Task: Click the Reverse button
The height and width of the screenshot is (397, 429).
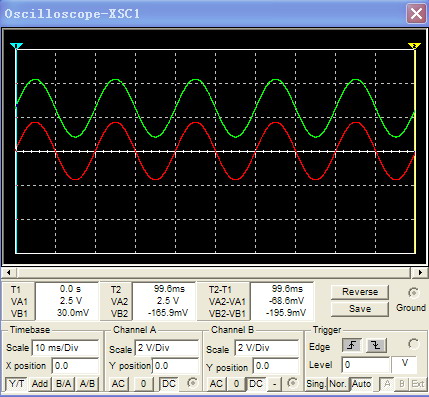Action: click(360, 292)
